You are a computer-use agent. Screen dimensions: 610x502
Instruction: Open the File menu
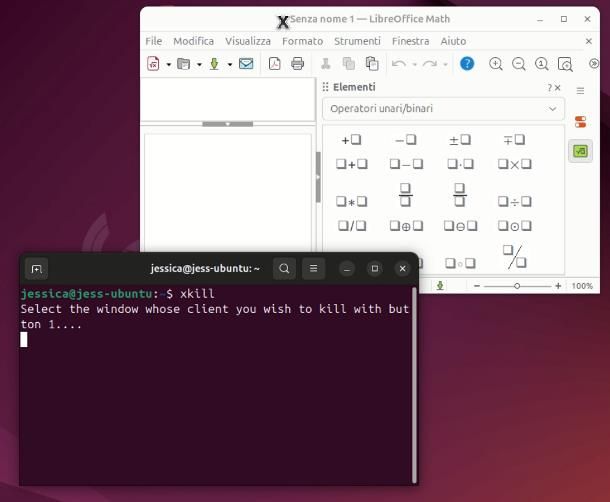[154, 41]
